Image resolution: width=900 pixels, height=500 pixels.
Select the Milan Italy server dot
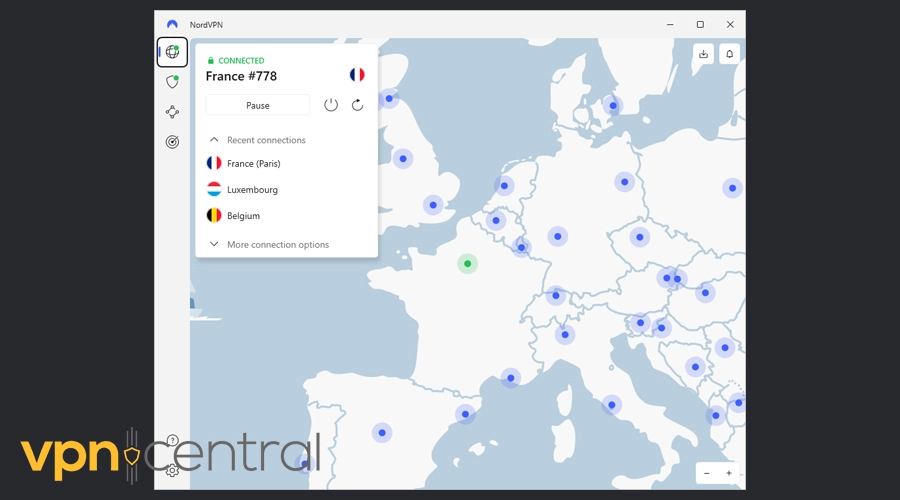coord(565,335)
